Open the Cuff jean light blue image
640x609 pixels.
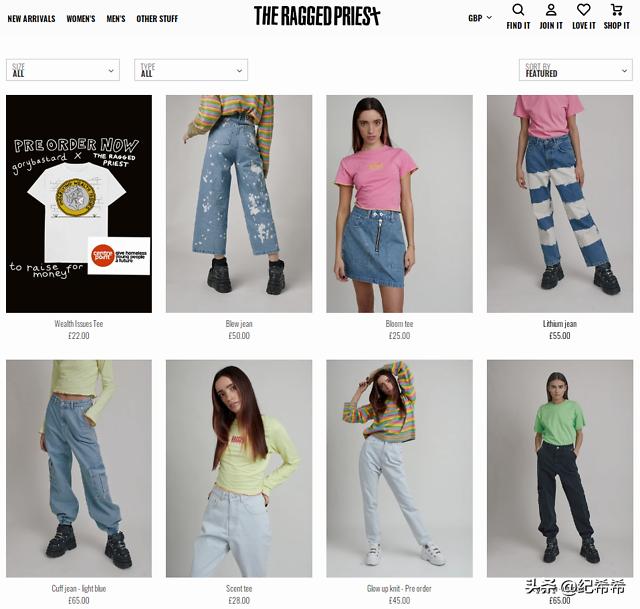tap(79, 469)
